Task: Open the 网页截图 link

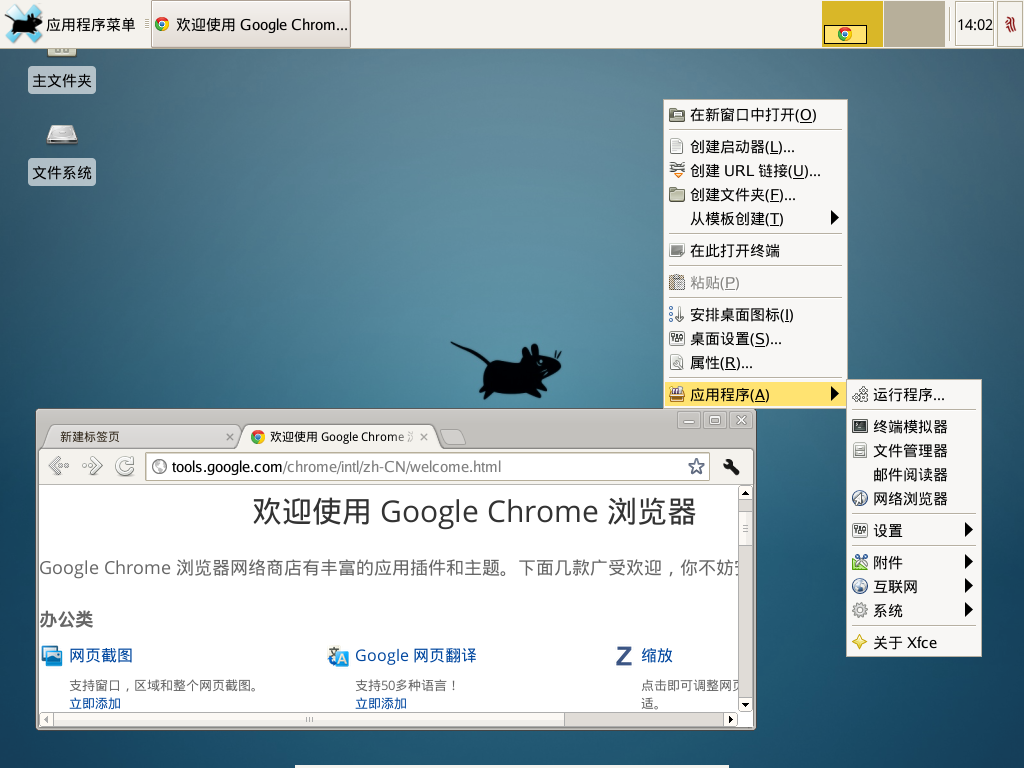Action: click(101, 655)
